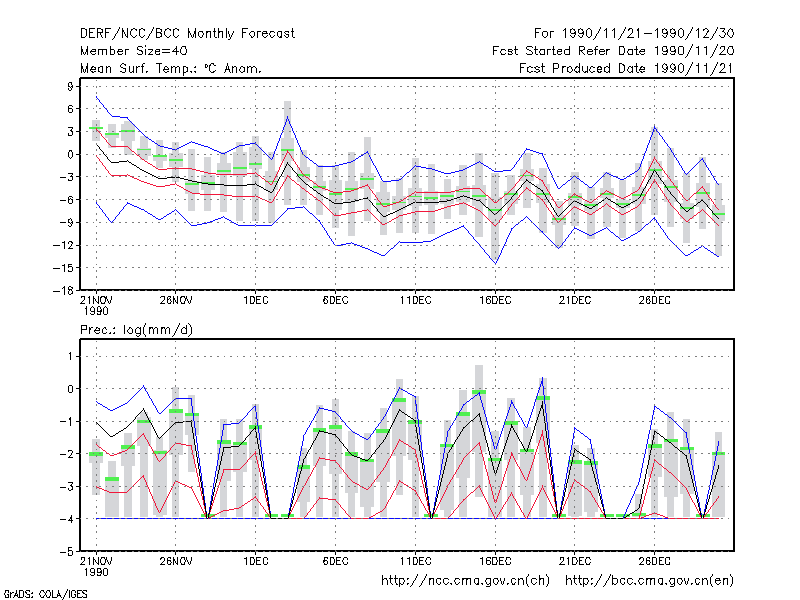The image size is (800, 600).
Task: Click the bcc.cma.gov.cn(en) link
Action: (x=649, y=581)
